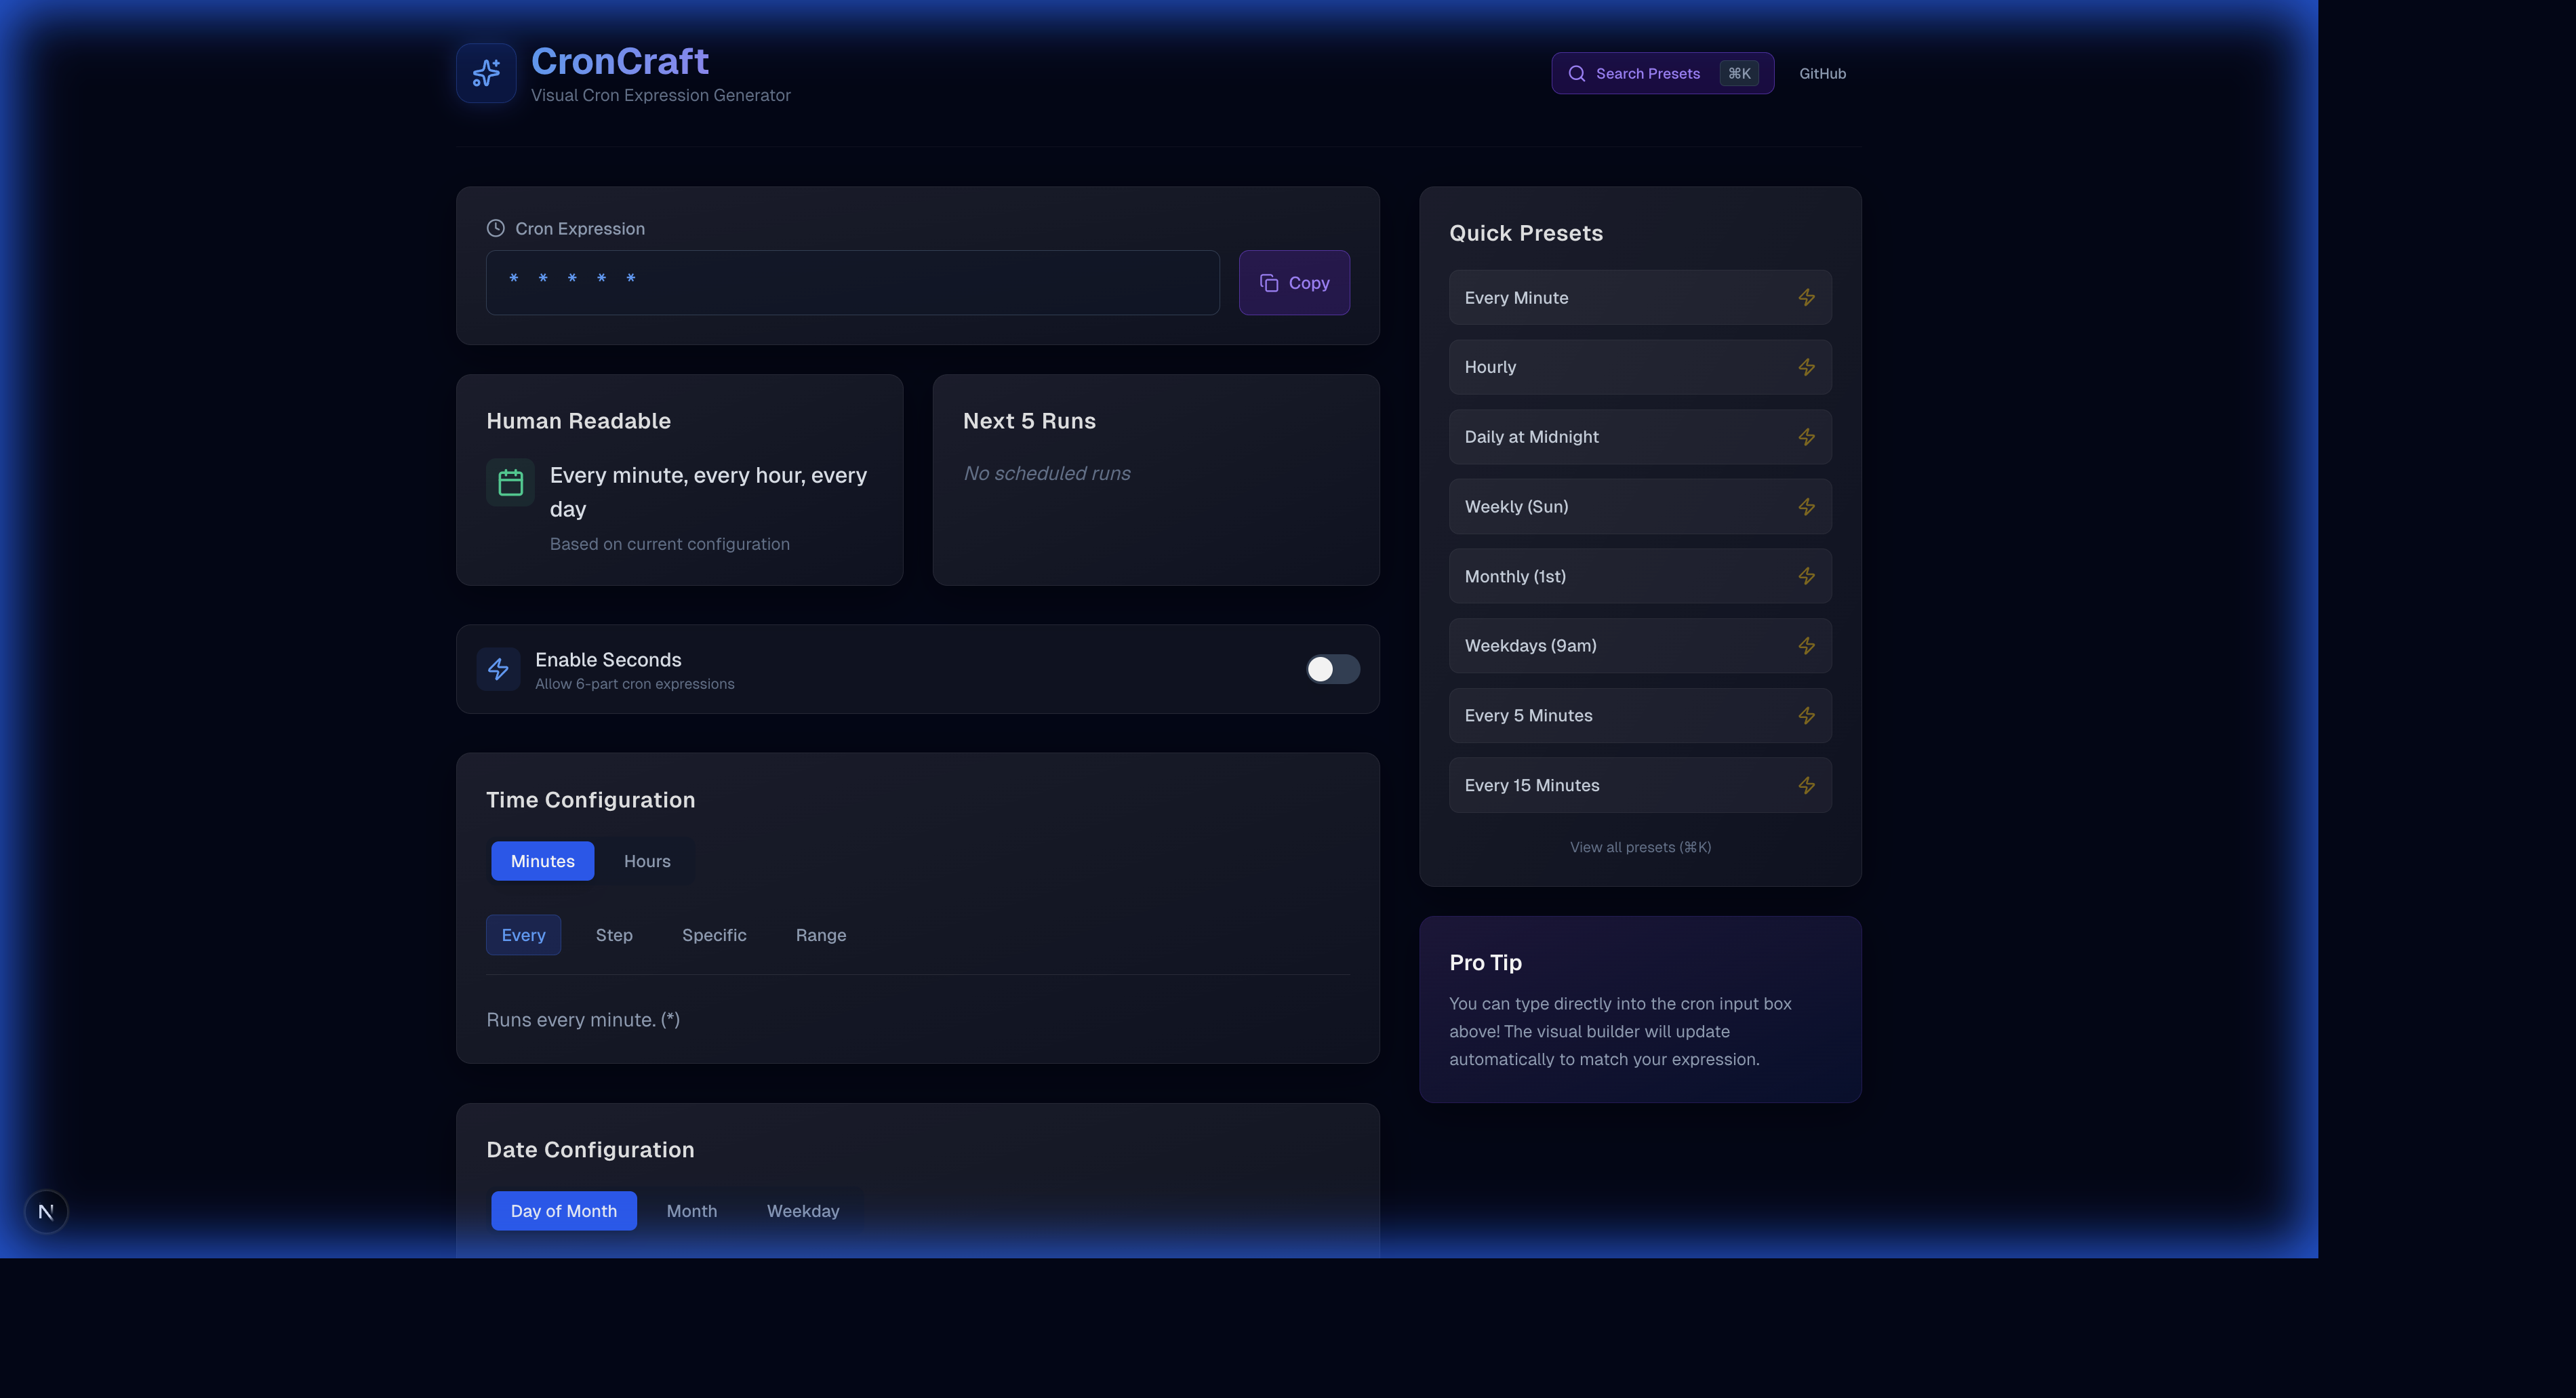The height and width of the screenshot is (1398, 2576).
Task: Click the copy icon in the Copy button
Action: (x=1269, y=283)
